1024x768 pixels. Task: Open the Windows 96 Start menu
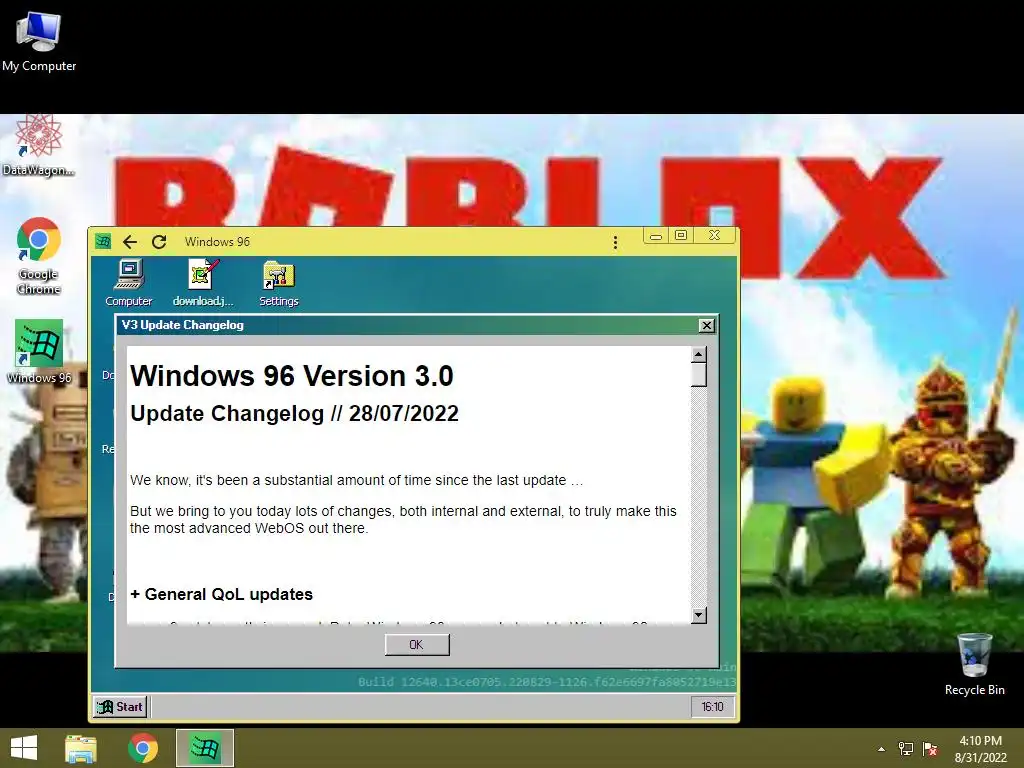click(x=120, y=707)
